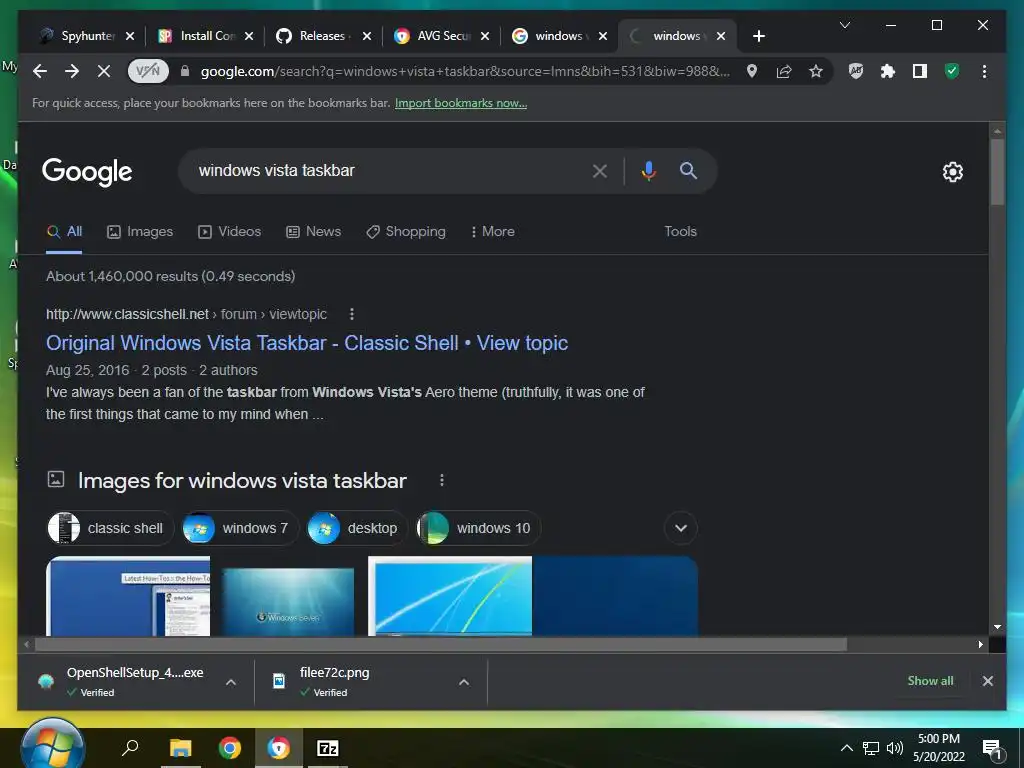Stop loading the page with the X button
The image size is (1024, 768).
[104, 71]
